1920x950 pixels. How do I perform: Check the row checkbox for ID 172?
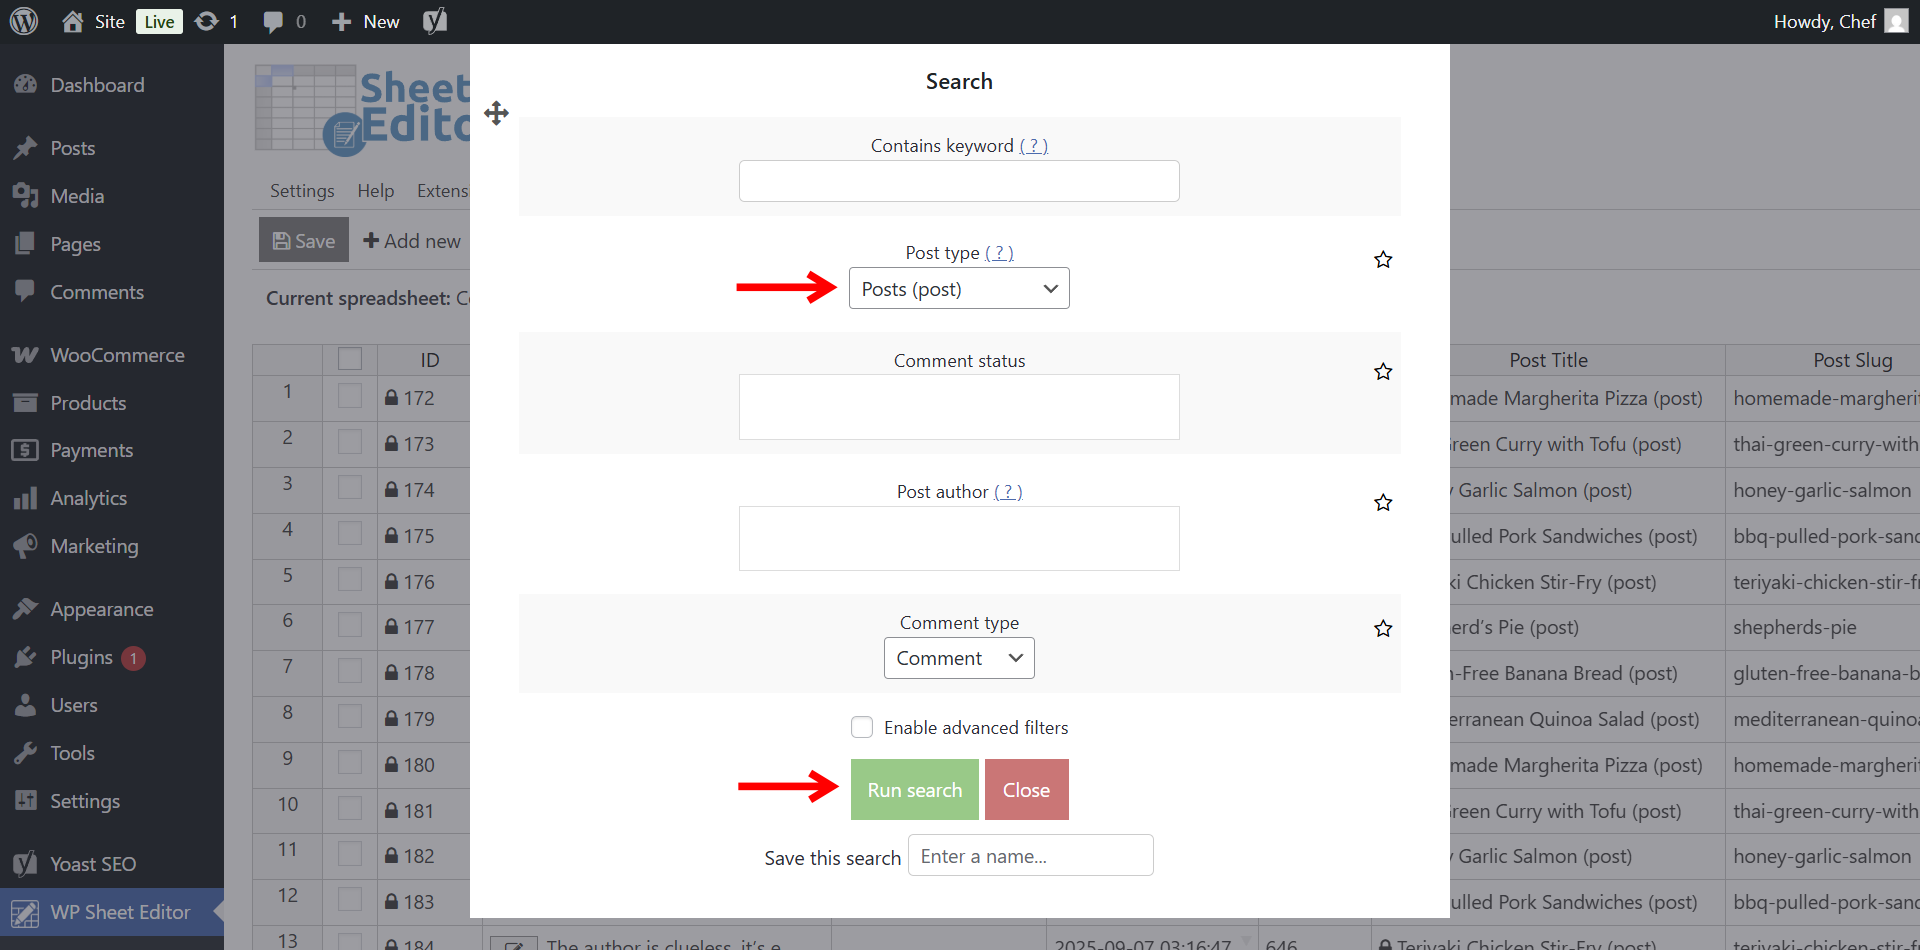pos(350,396)
